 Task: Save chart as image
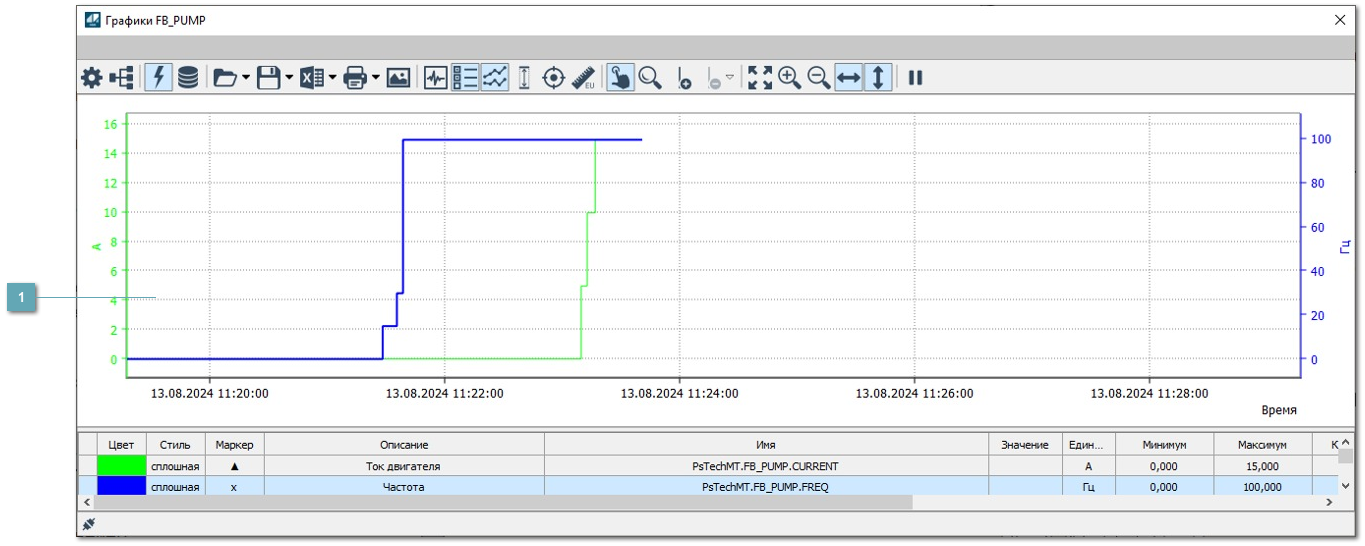(x=398, y=78)
